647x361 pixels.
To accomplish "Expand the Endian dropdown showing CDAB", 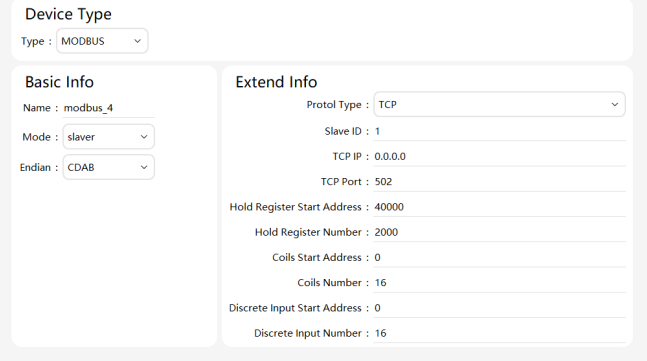I will (x=109, y=167).
